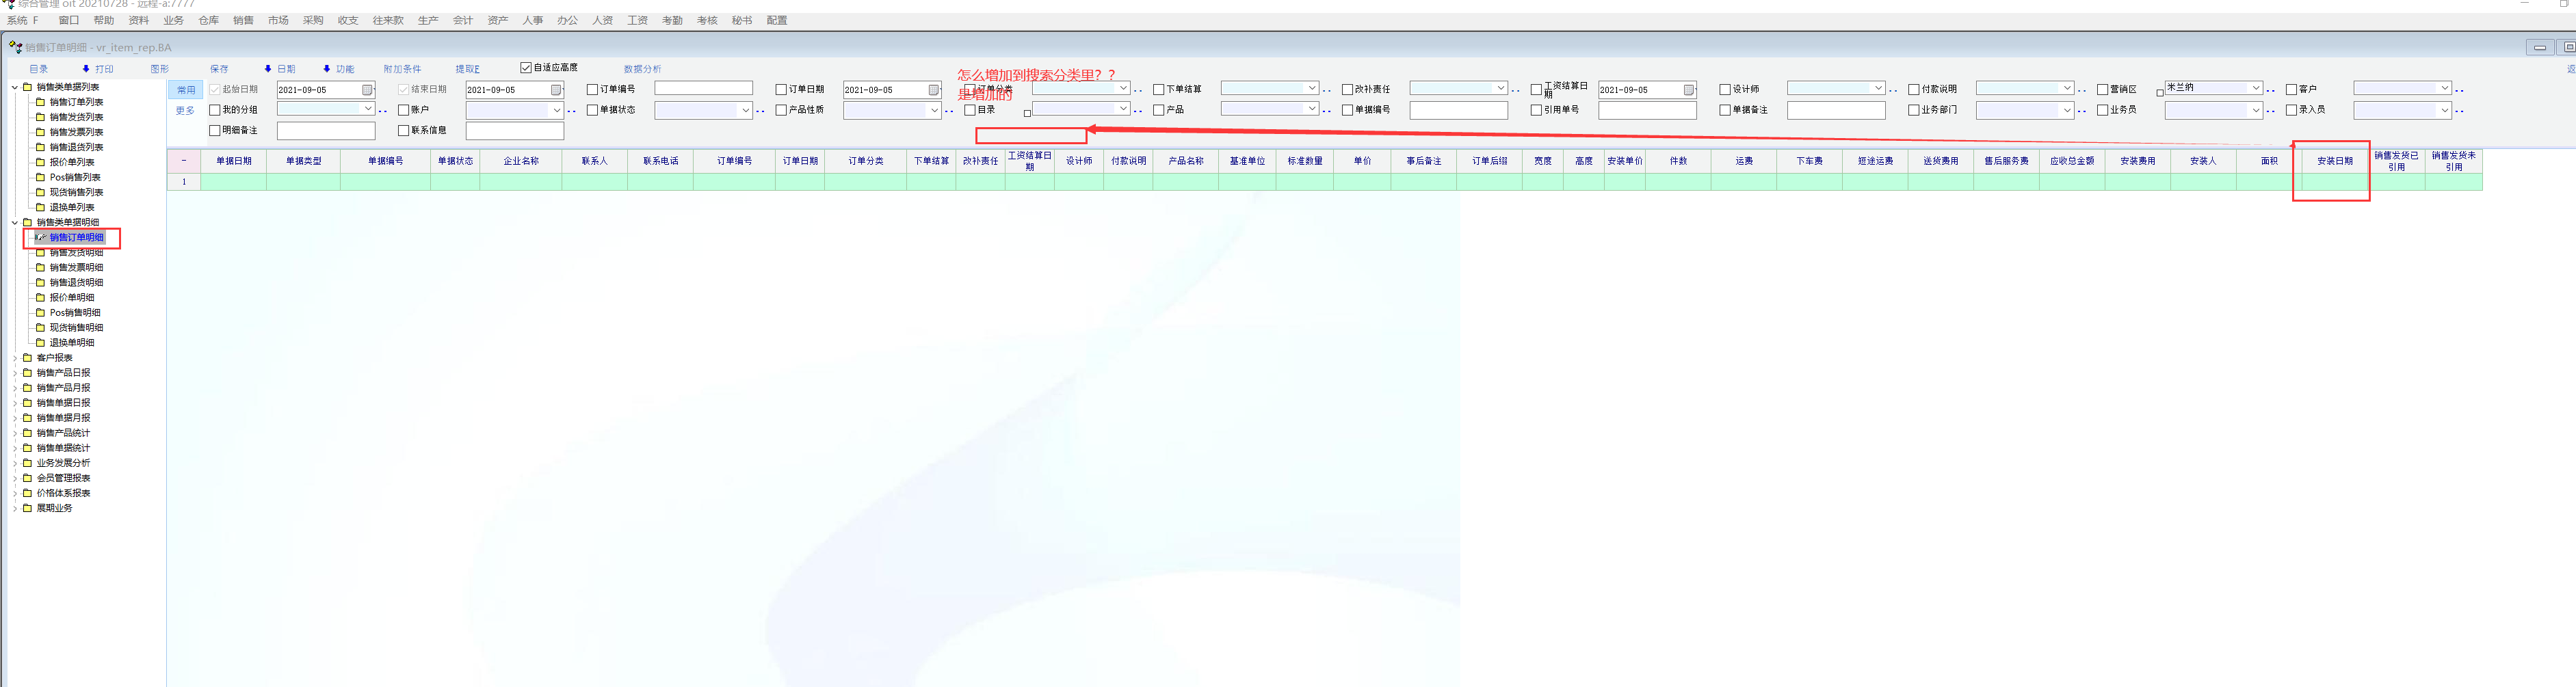Collapse the 销售类单据列表 tree node
The height and width of the screenshot is (687, 2576).
(15, 87)
